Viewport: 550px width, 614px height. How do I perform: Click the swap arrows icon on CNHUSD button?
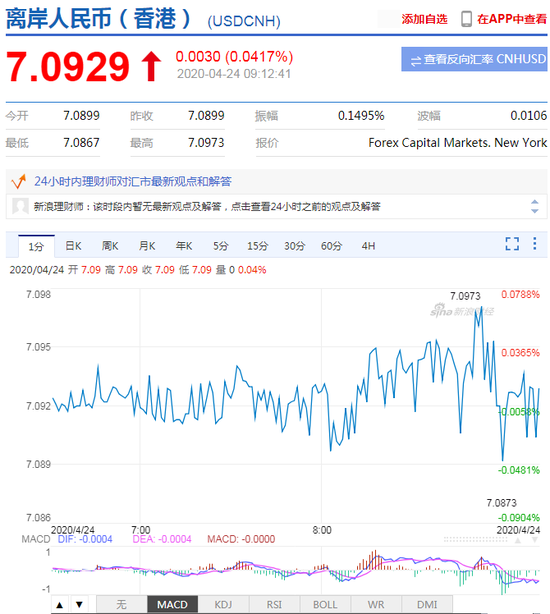tap(416, 61)
